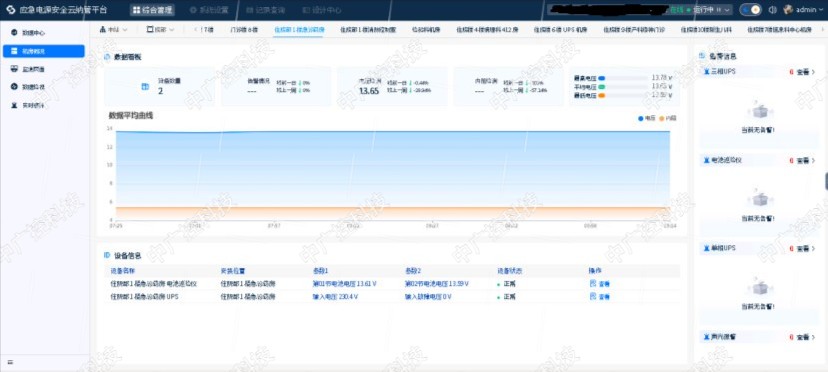Image resolution: width=828 pixels, height=372 pixels.
Task: Click the 电池巡检仪 alarm category icon
Action: coord(707,160)
